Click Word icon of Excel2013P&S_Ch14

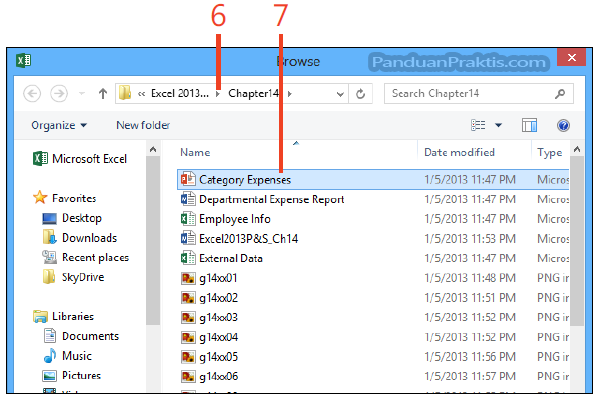pyautogui.click(x=188, y=238)
